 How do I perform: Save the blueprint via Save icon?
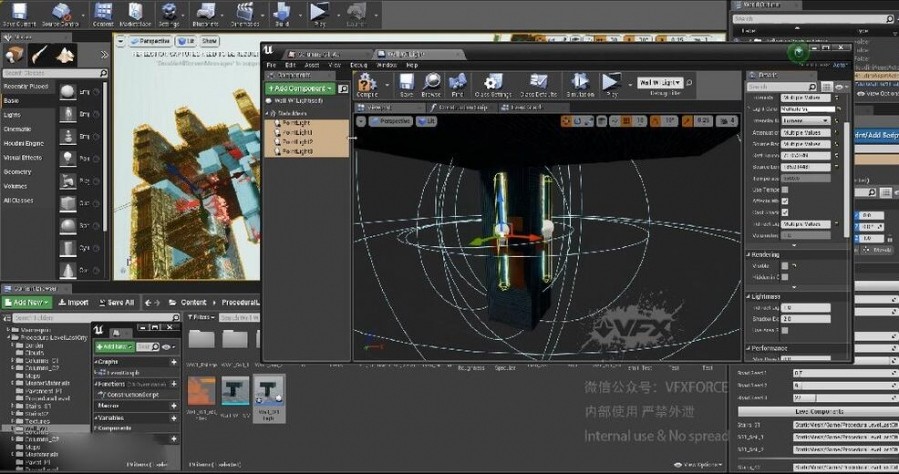(406, 85)
